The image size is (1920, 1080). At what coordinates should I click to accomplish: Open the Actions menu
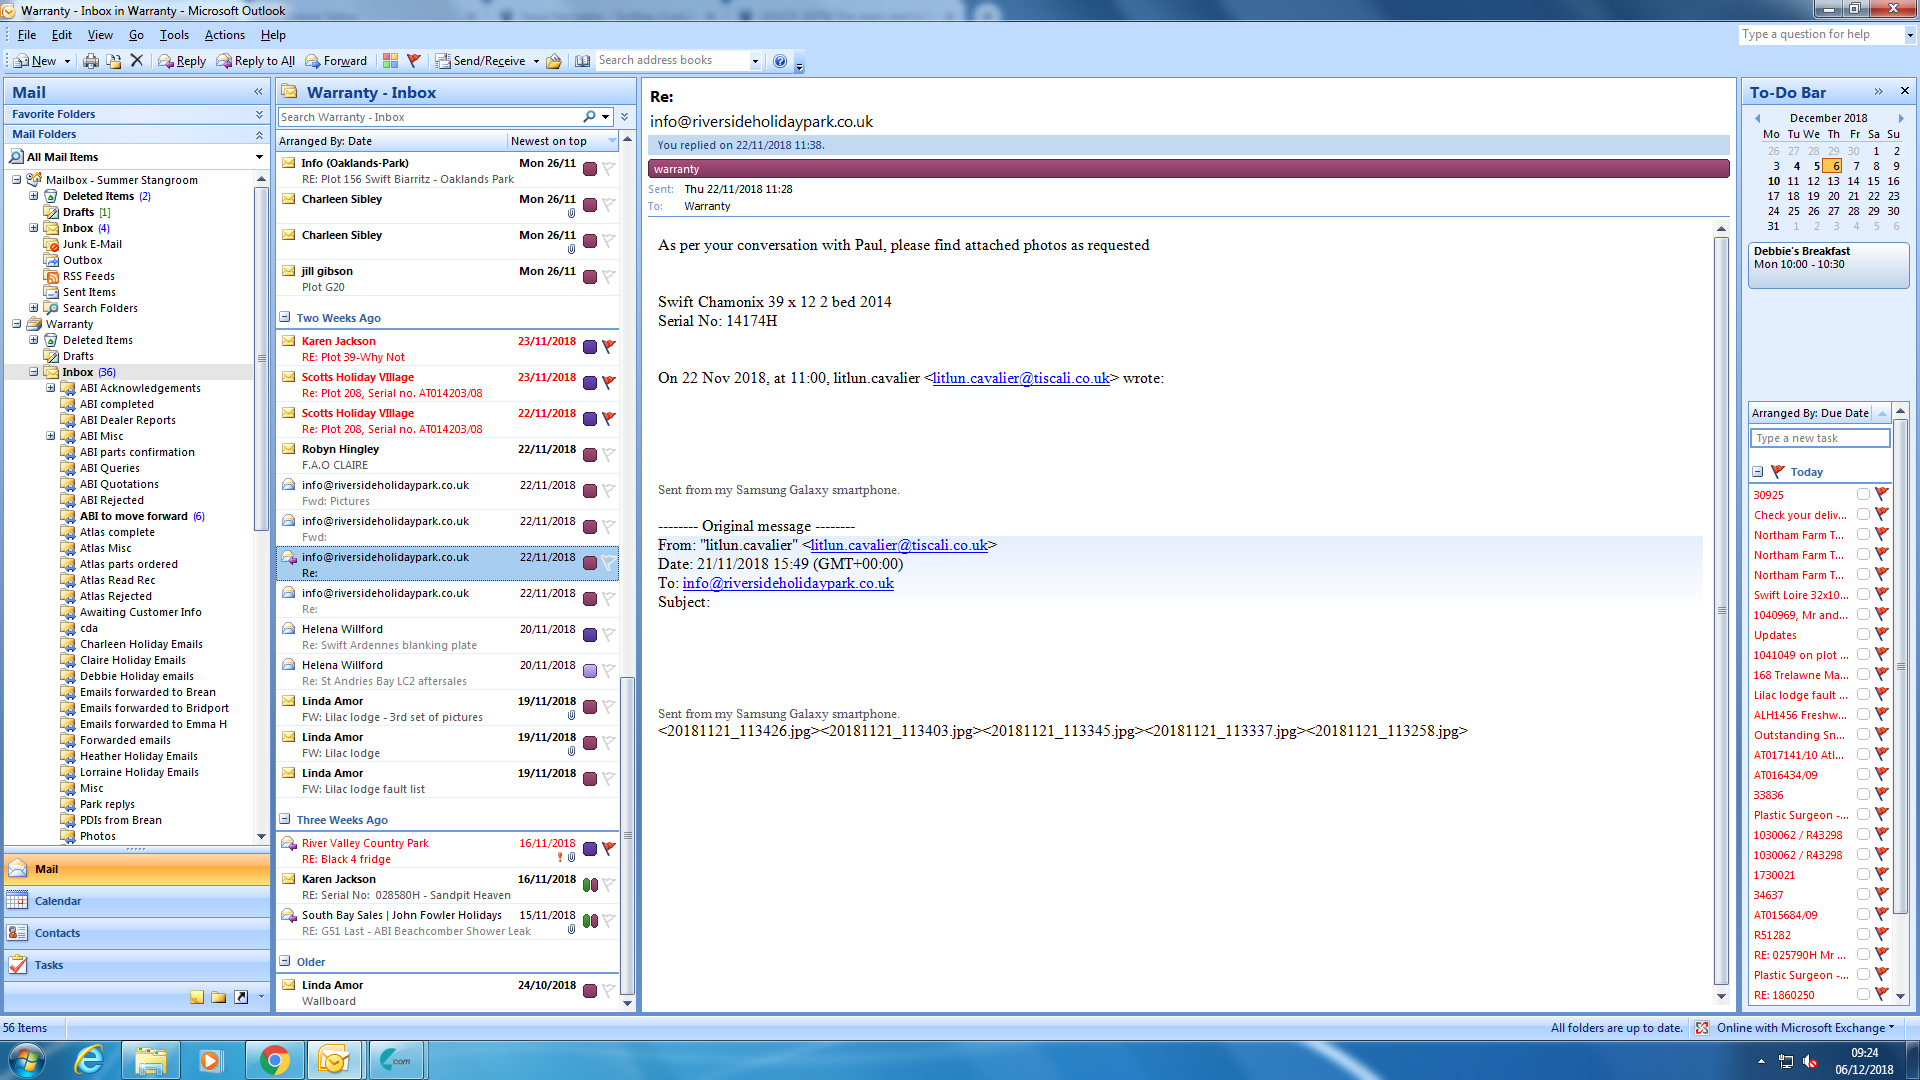[x=224, y=35]
